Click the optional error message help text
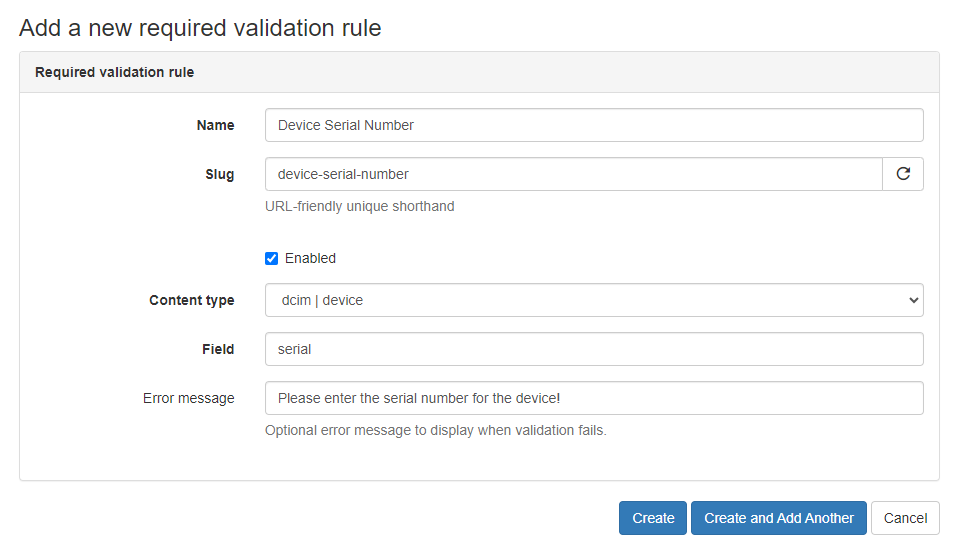Screen dimensions: 960x554 (x=435, y=430)
